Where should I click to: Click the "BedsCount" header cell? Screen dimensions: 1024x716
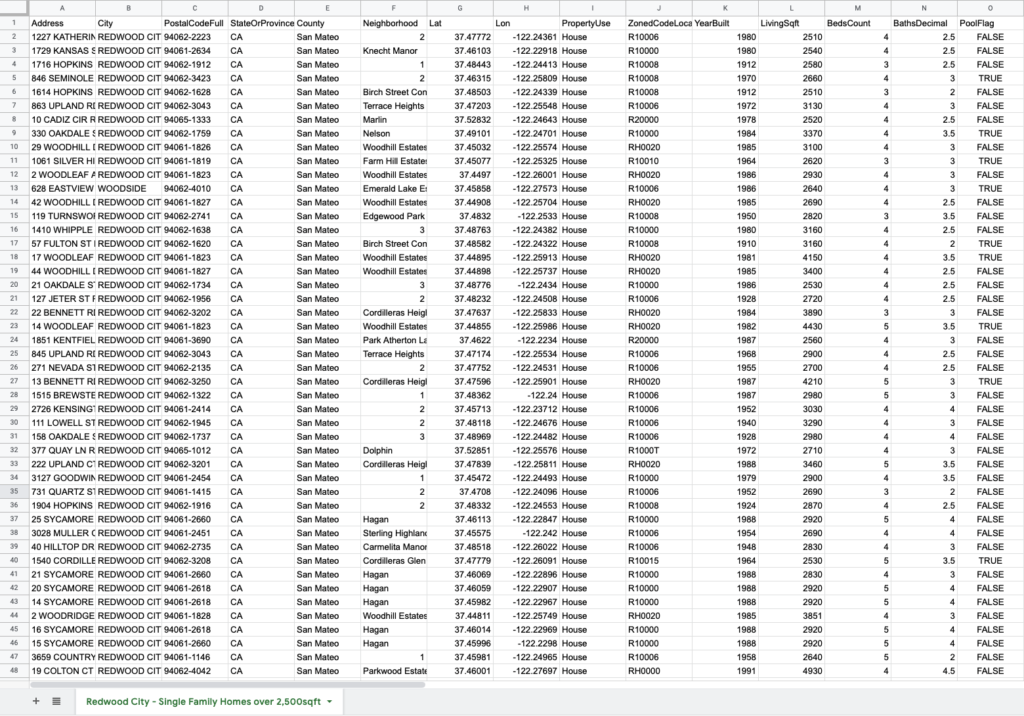857,23
